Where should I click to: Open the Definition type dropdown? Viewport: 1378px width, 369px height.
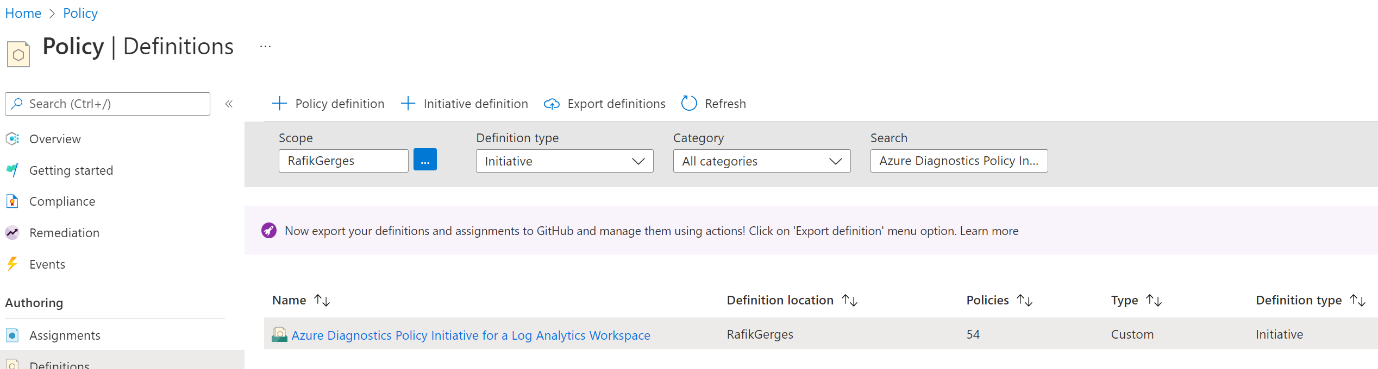tap(564, 161)
